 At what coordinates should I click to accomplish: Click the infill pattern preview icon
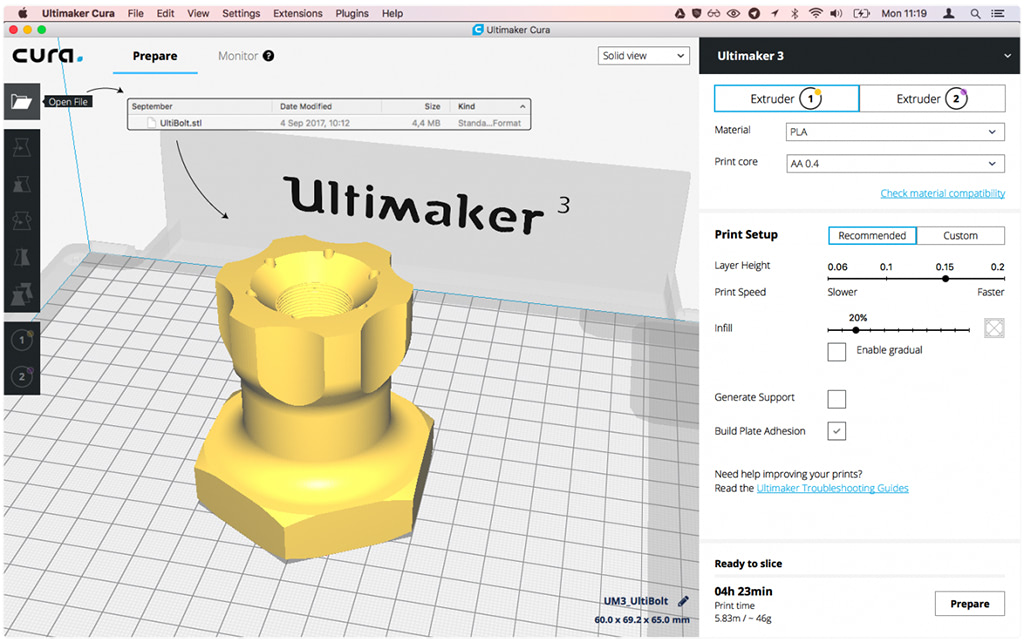(x=994, y=328)
